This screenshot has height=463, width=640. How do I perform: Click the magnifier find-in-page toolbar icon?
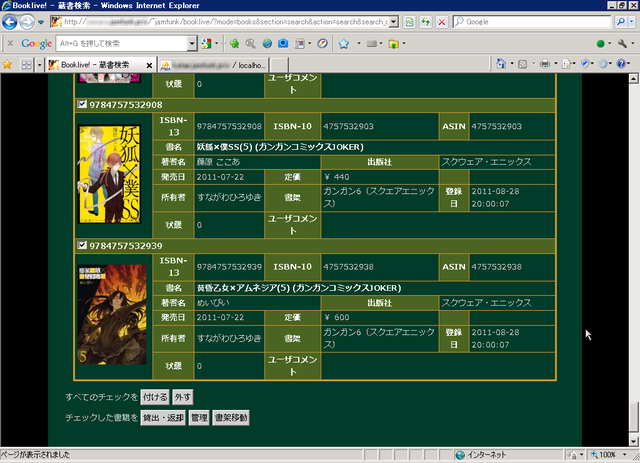click(250, 43)
